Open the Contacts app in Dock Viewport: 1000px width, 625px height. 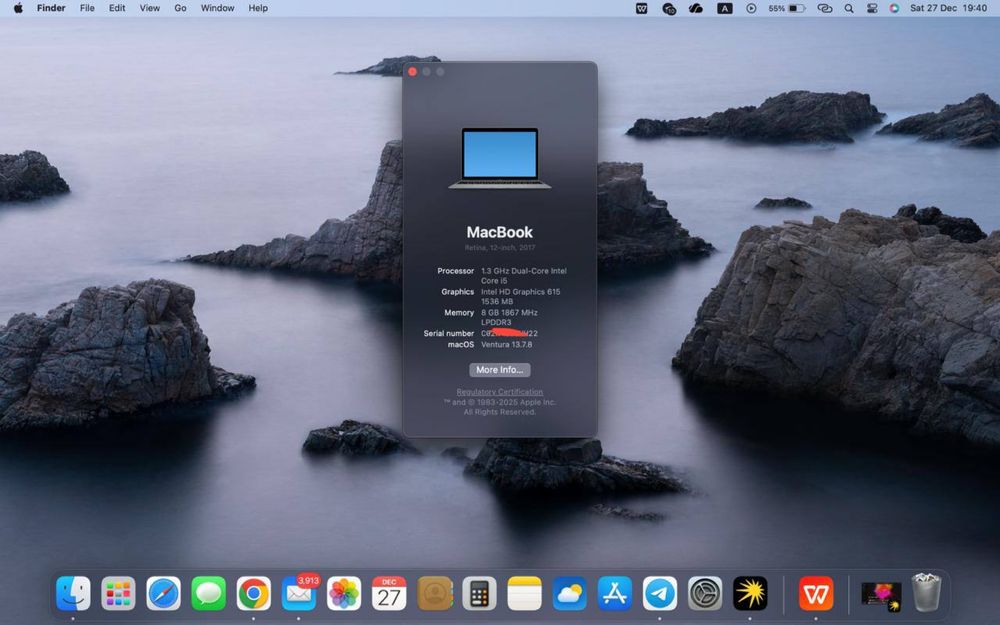click(435, 593)
